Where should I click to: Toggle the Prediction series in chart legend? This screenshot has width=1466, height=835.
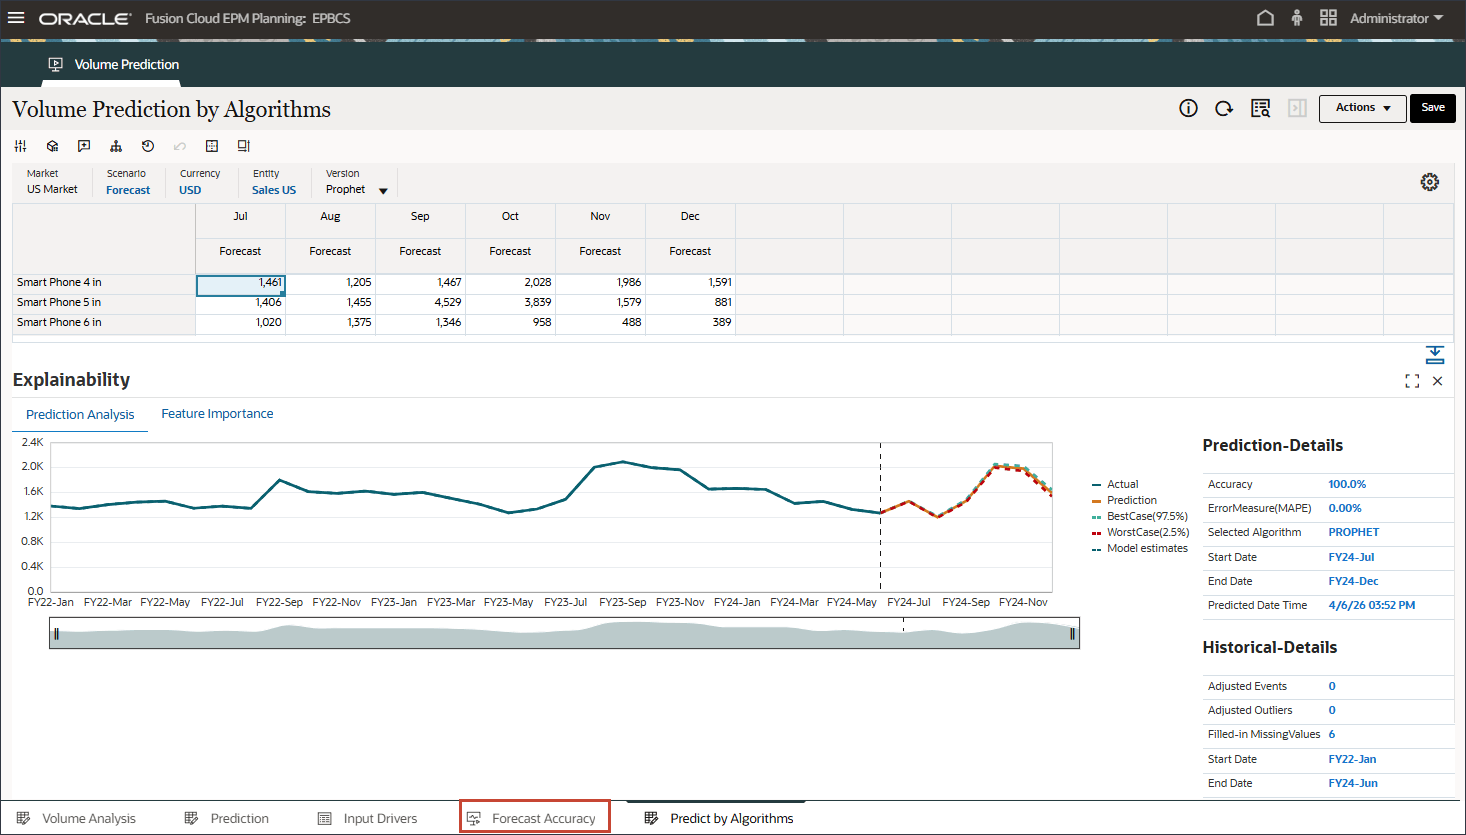(x=1124, y=500)
